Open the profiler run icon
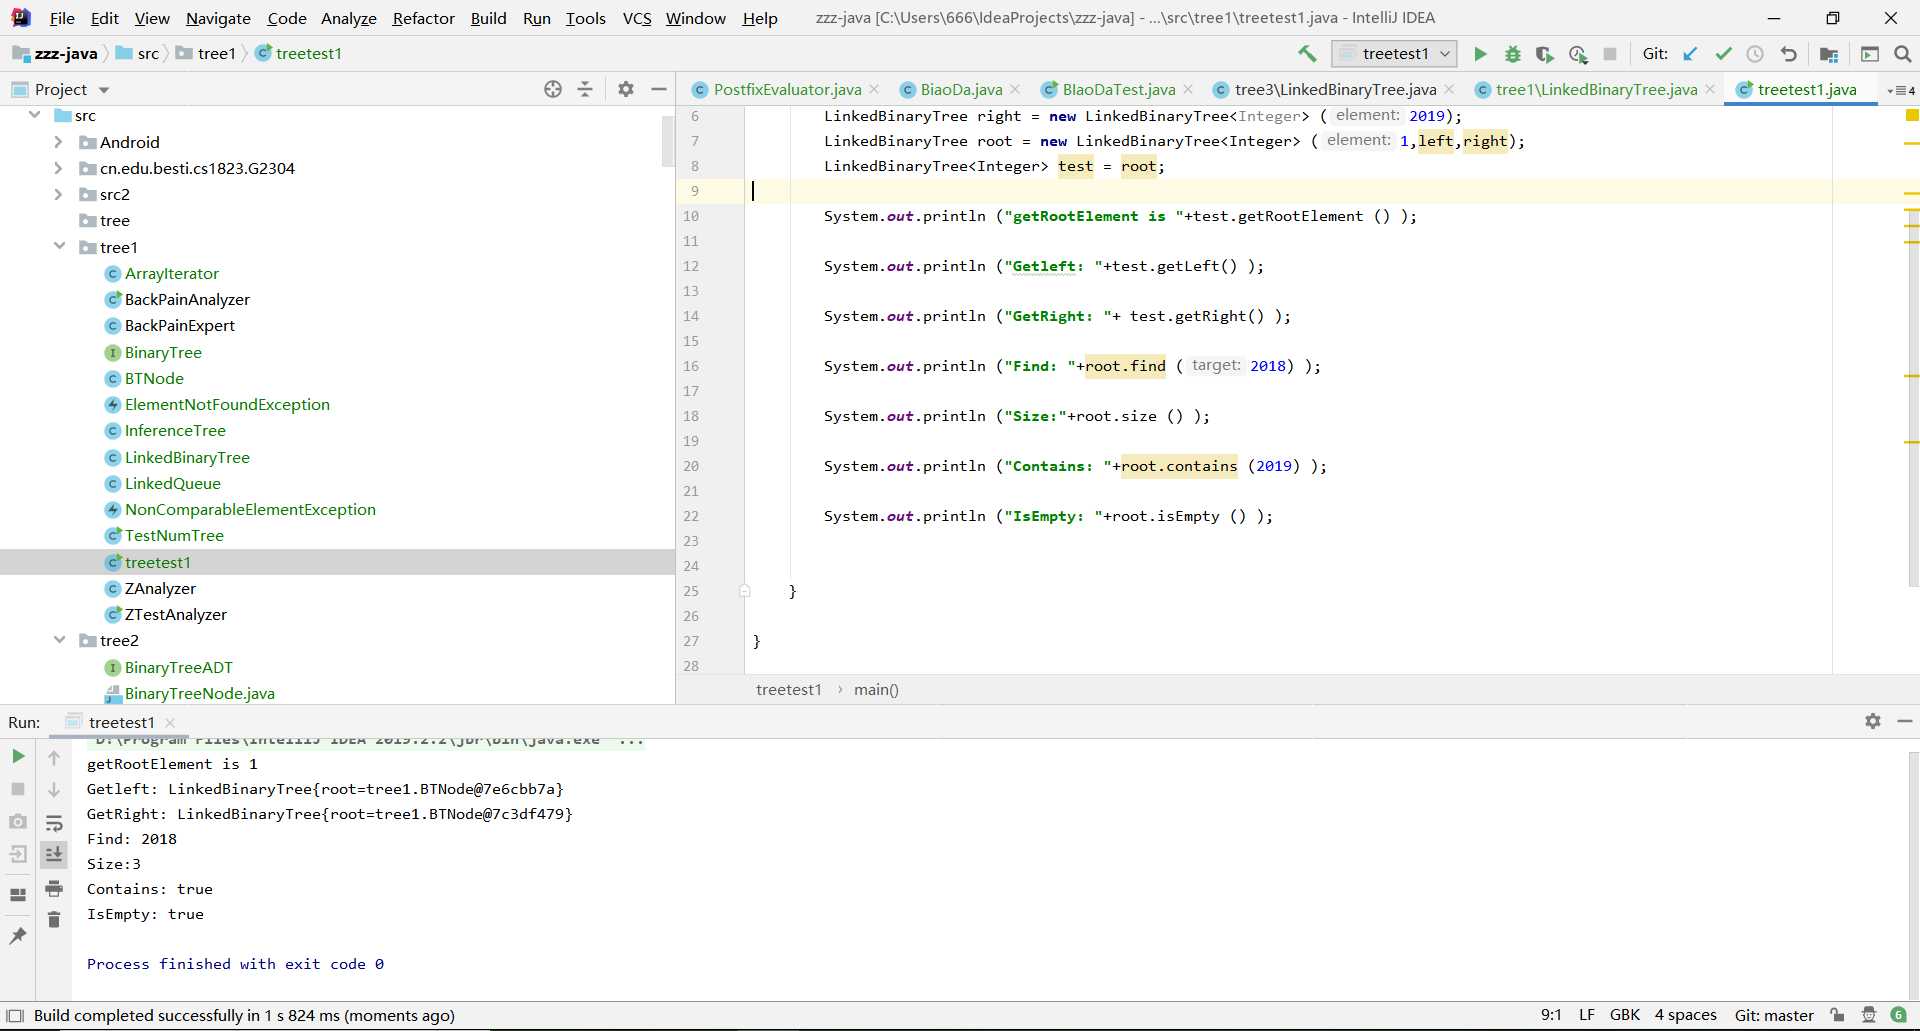This screenshot has height=1031, width=1920. tap(1578, 54)
